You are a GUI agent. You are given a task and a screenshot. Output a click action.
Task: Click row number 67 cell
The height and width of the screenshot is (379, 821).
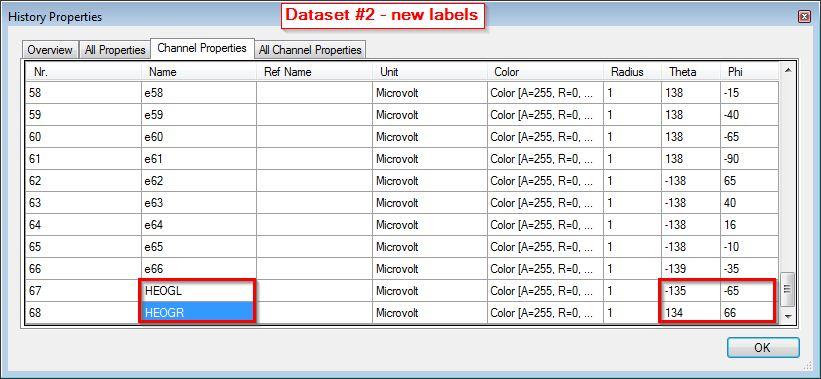click(x=84, y=291)
